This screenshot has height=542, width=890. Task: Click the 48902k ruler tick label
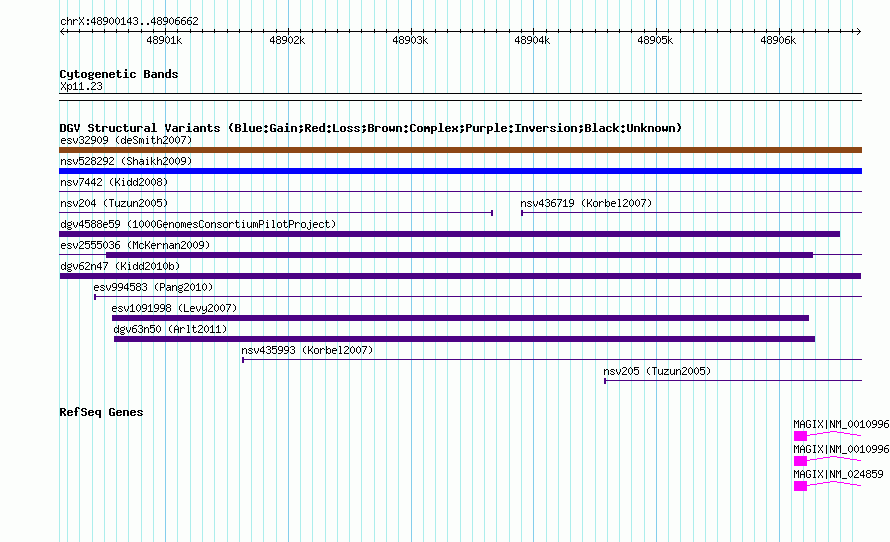[x=287, y=40]
